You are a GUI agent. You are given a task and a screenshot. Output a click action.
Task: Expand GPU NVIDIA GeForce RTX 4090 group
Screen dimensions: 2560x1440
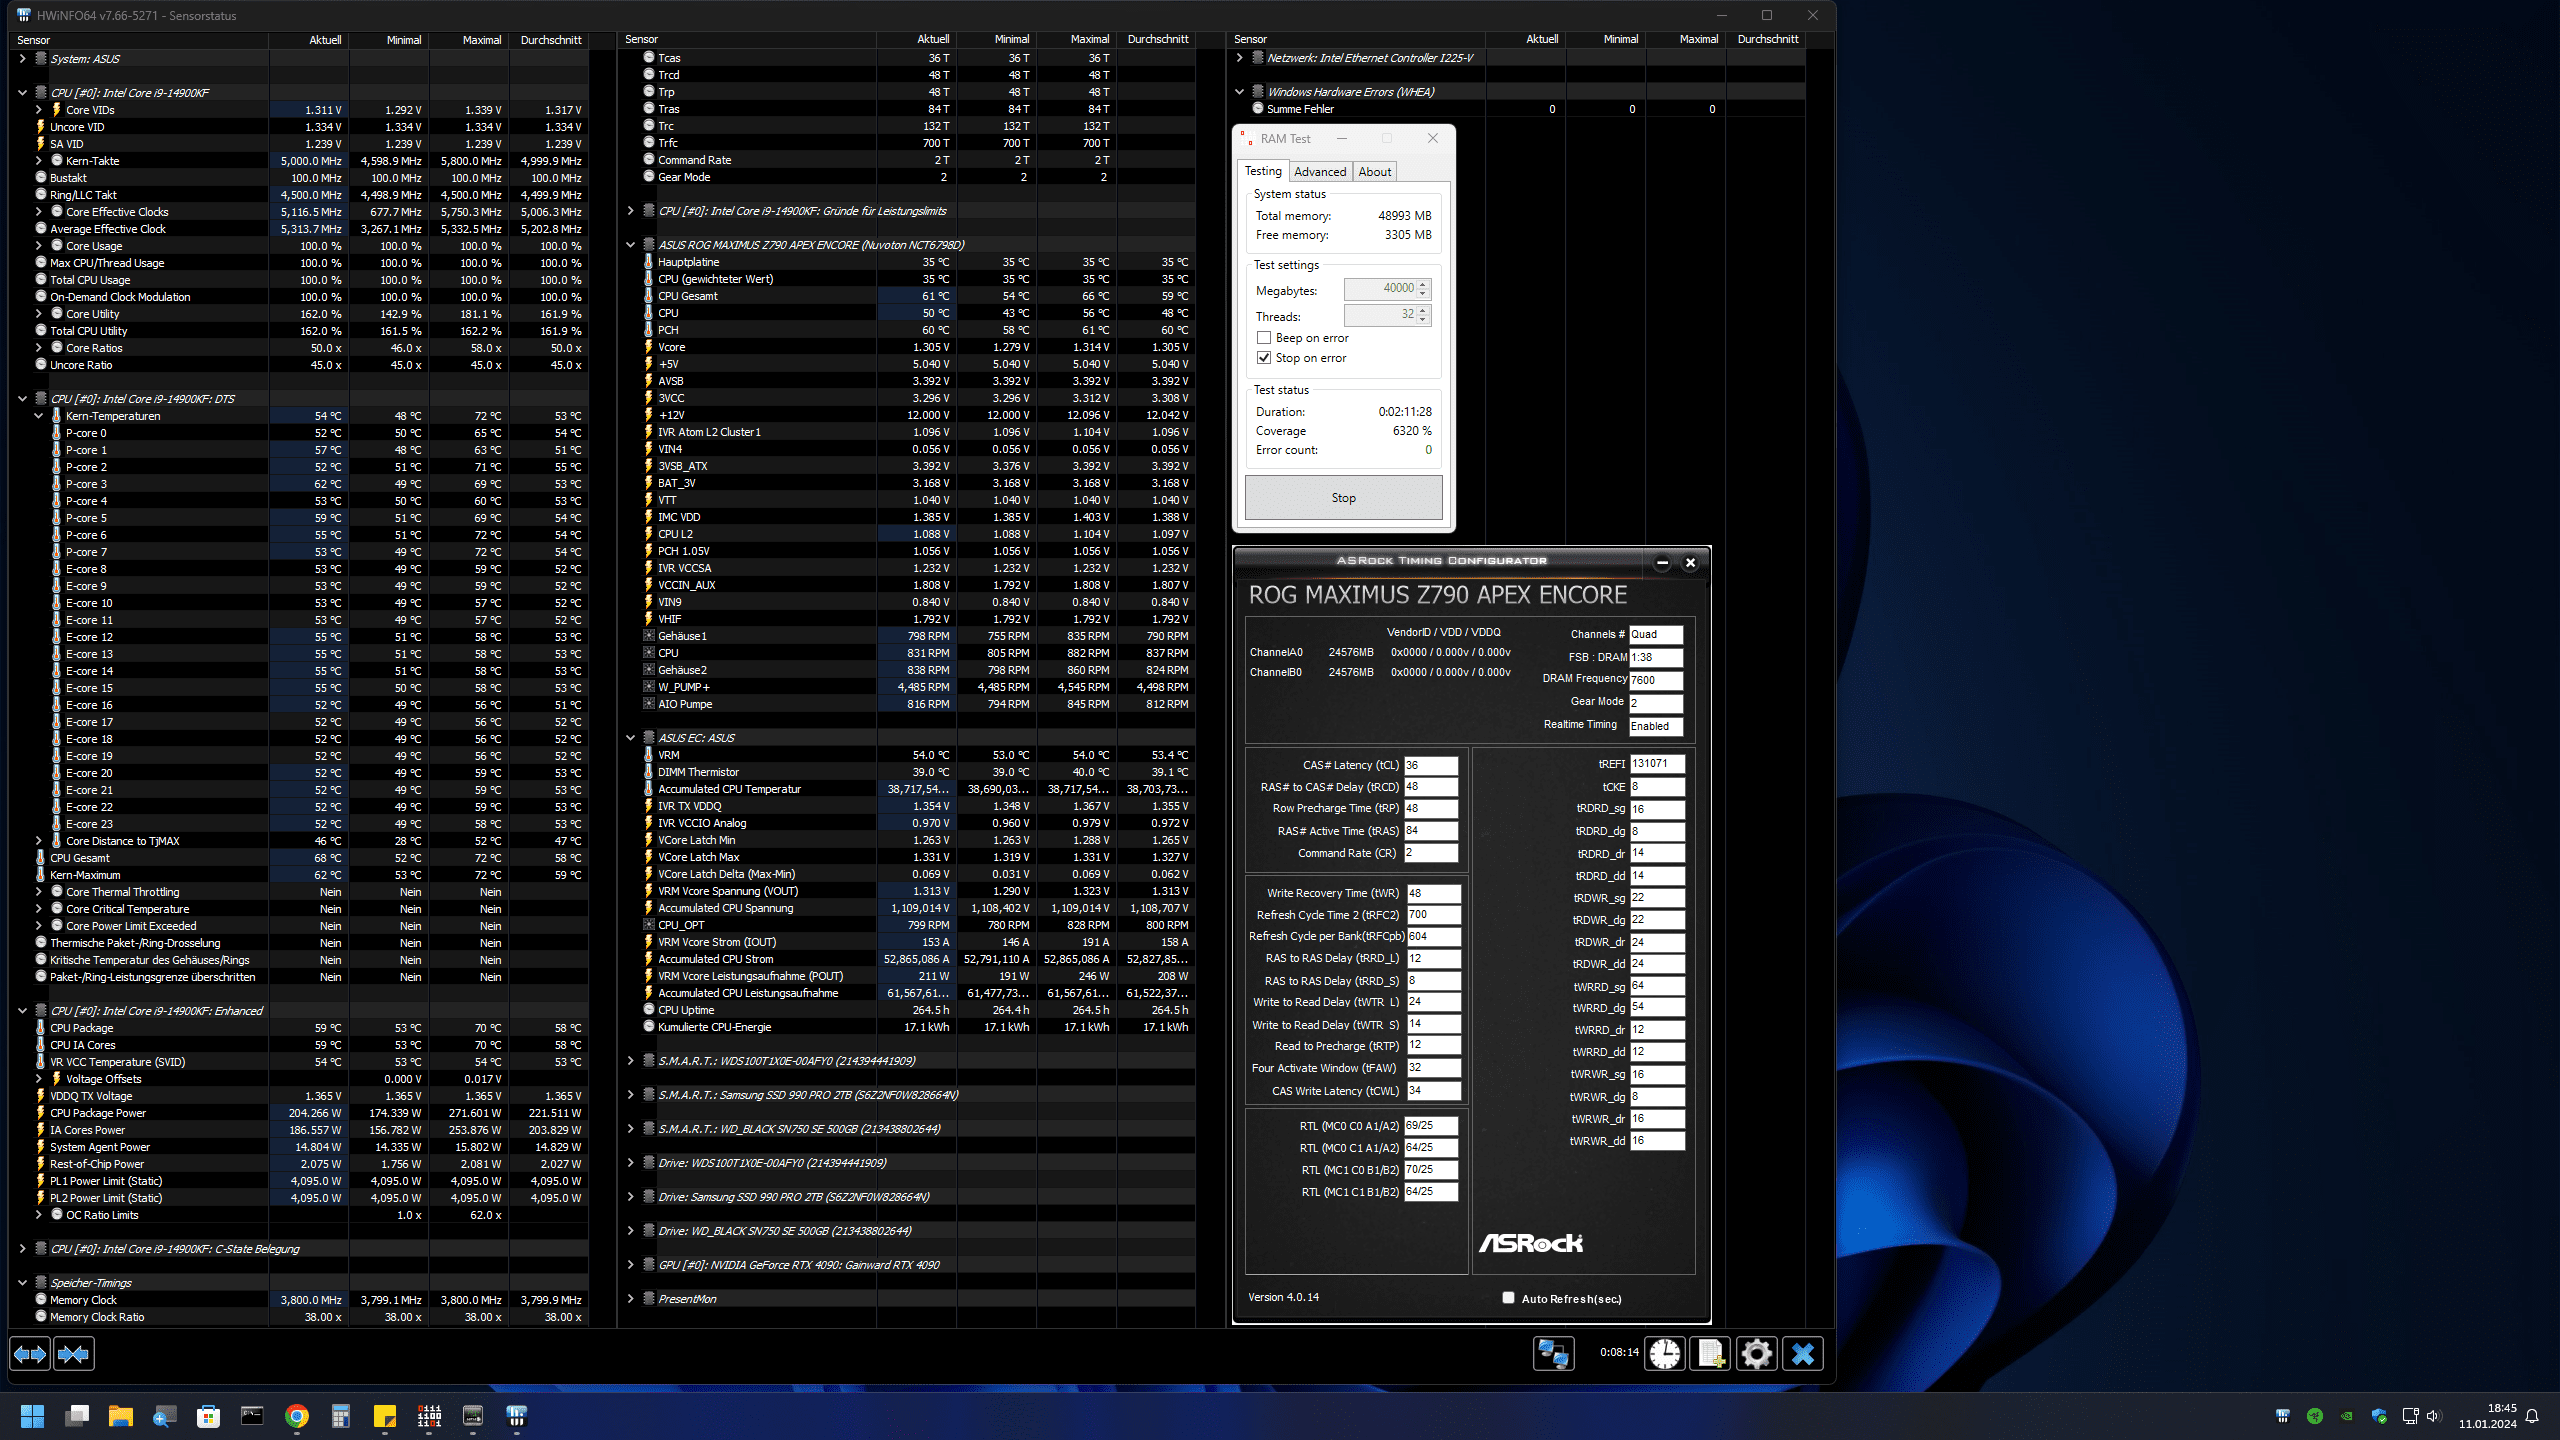630,1265
